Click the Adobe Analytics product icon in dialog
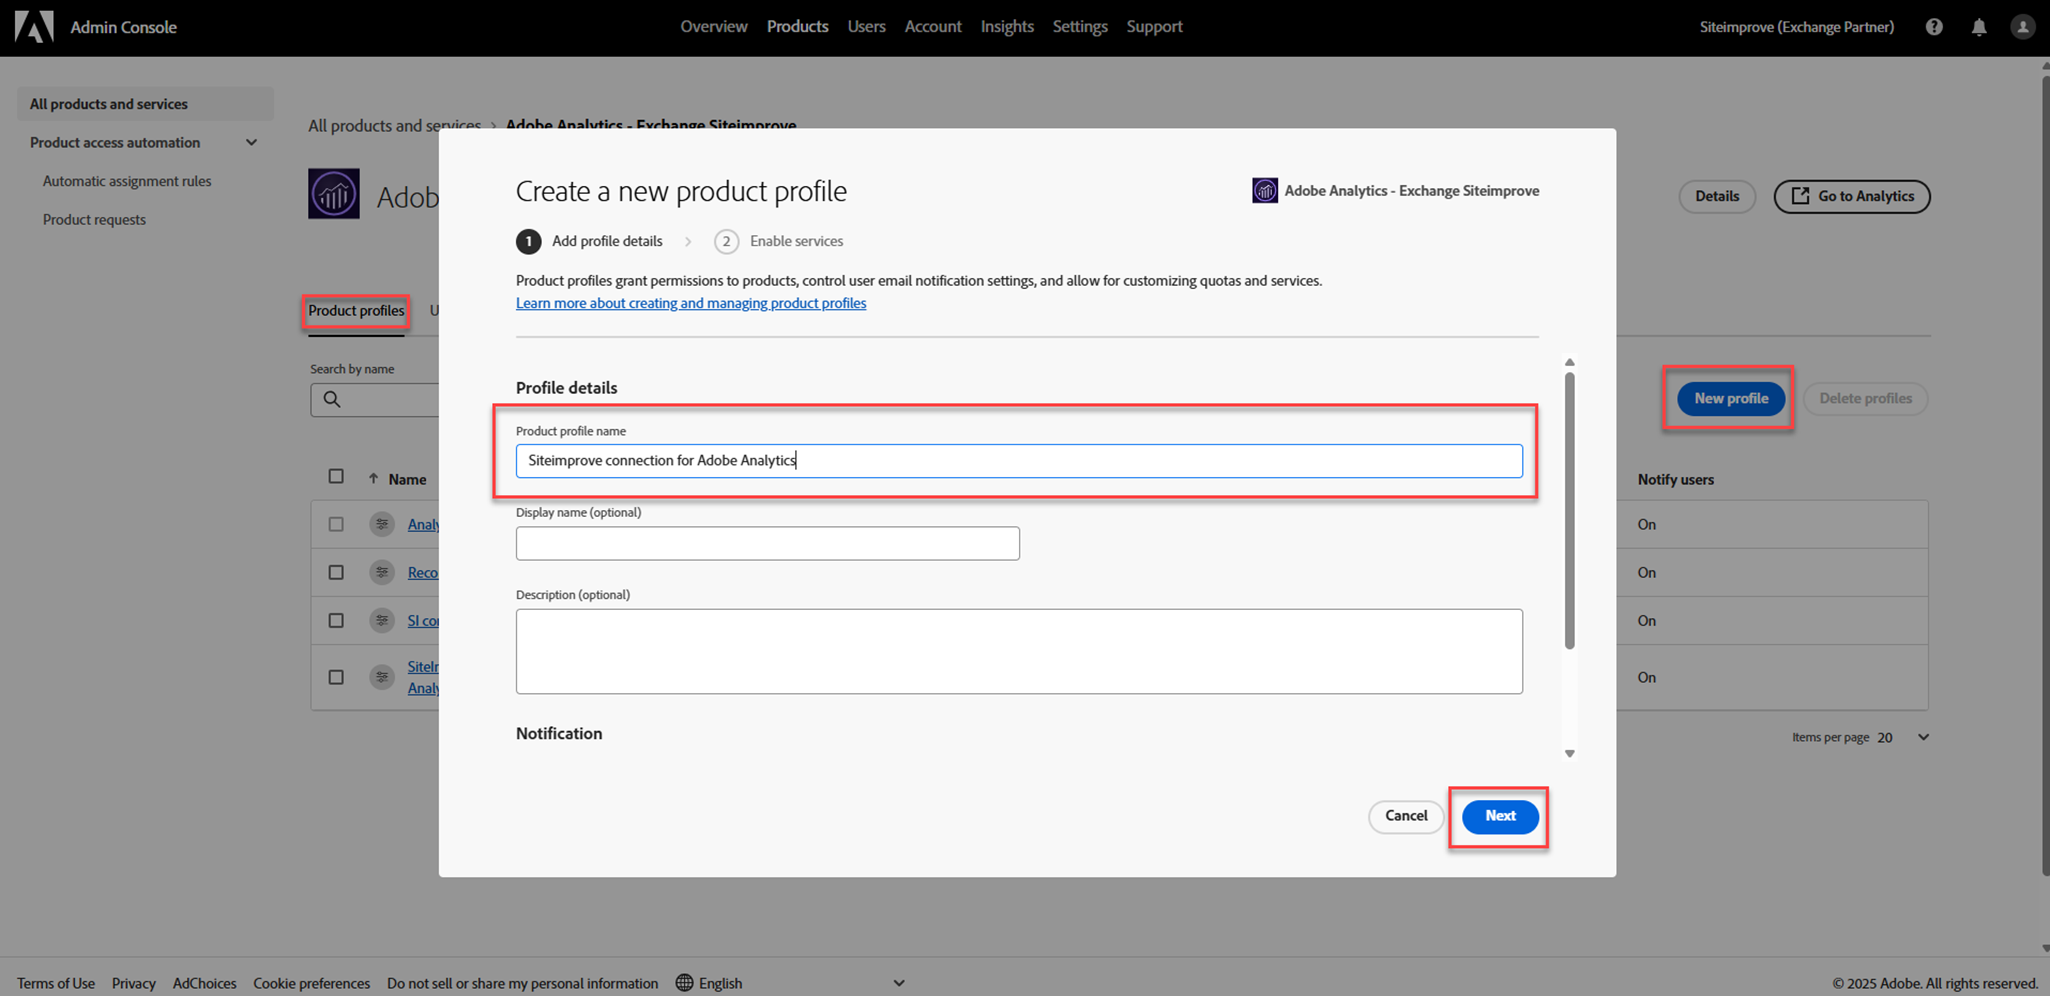 coord(1265,191)
